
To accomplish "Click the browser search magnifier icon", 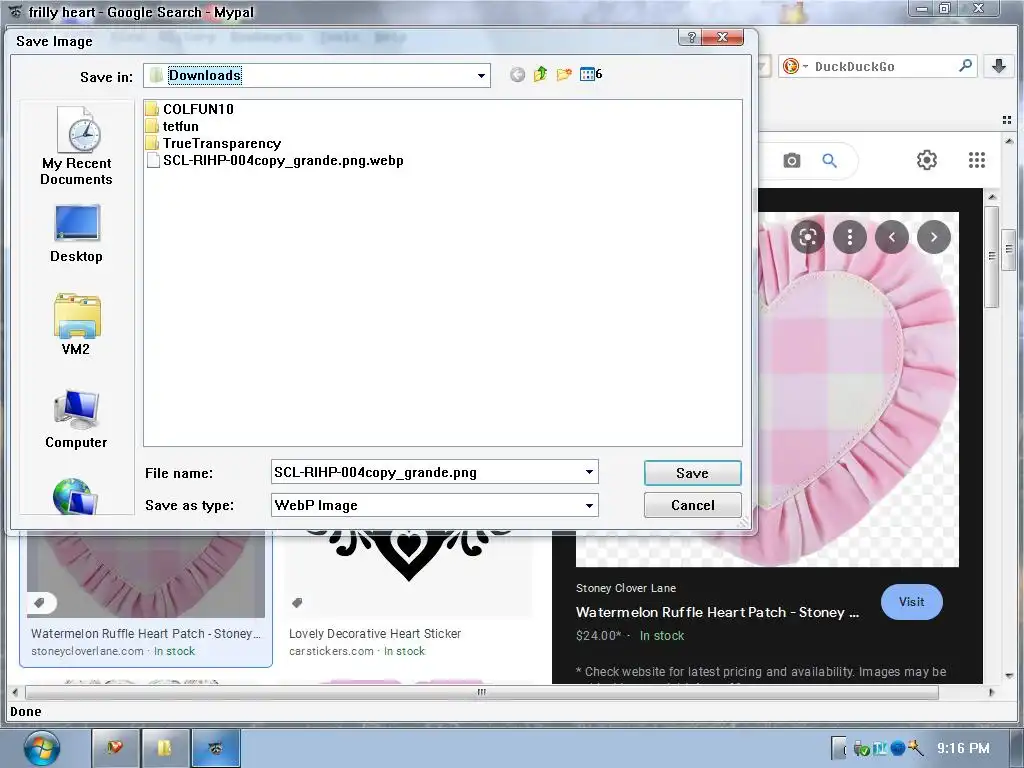I will coord(965,65).
